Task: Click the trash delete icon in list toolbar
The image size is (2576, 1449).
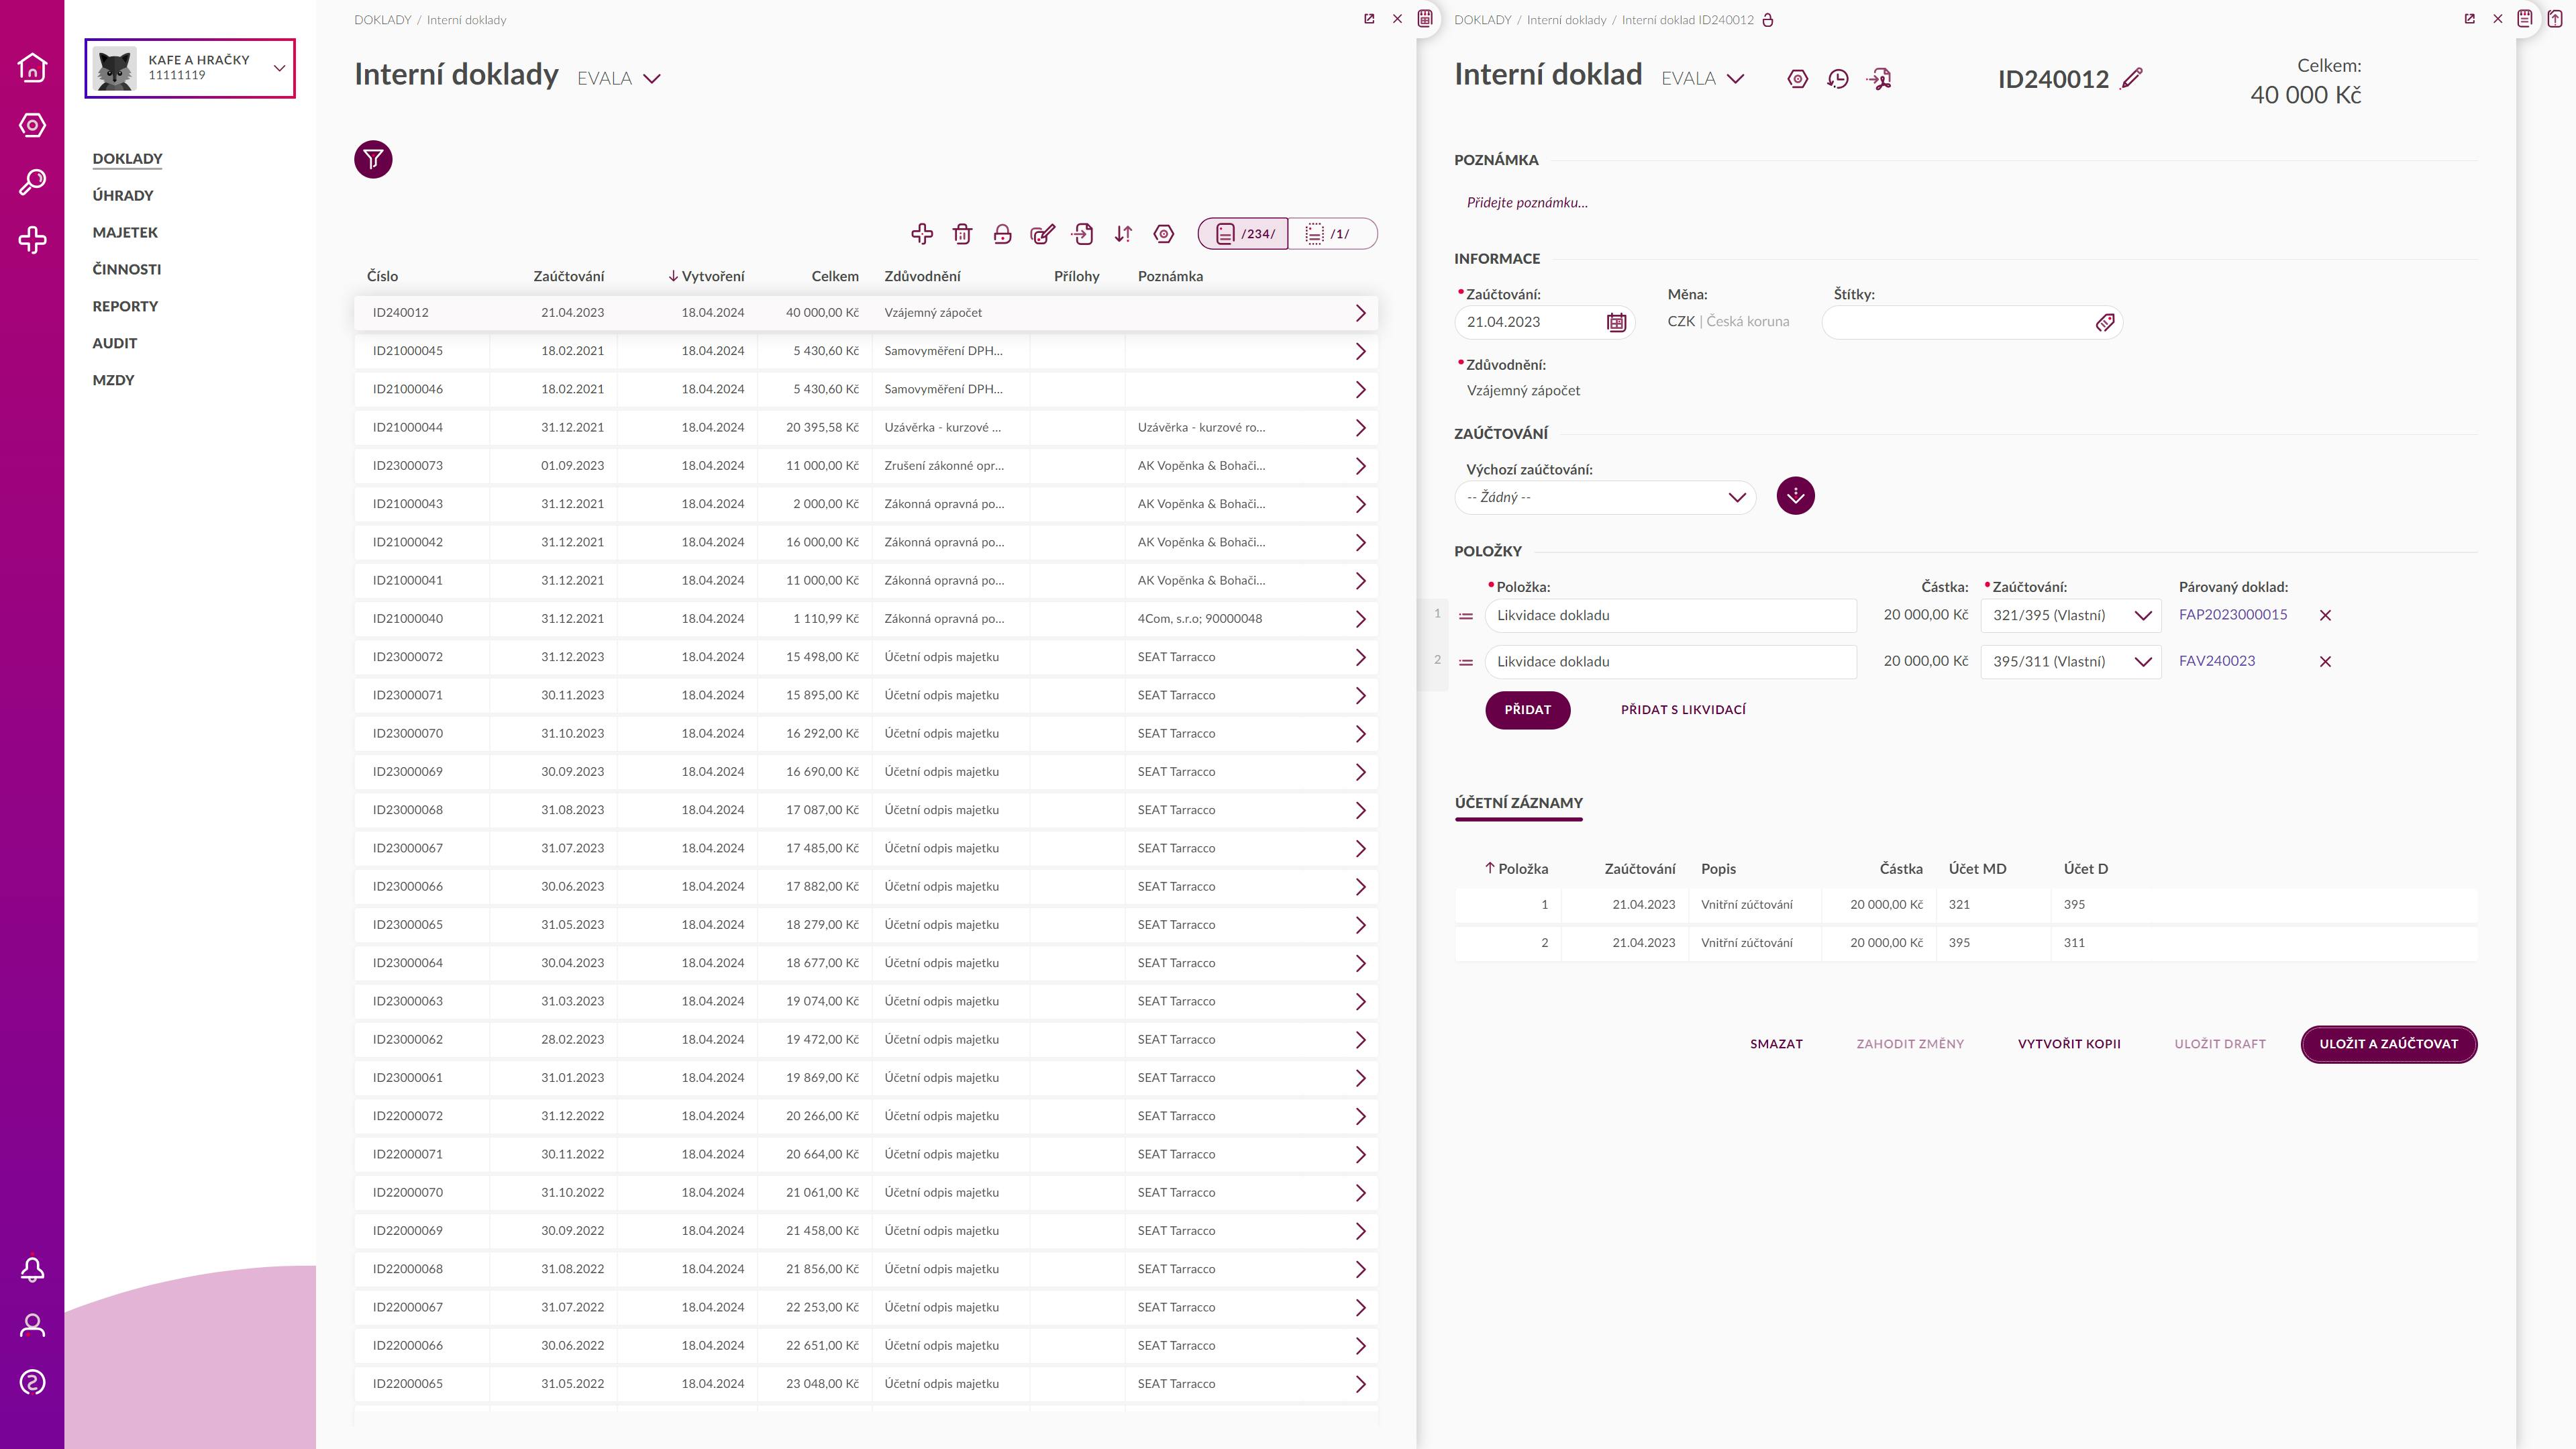Action: click(962, 234)
